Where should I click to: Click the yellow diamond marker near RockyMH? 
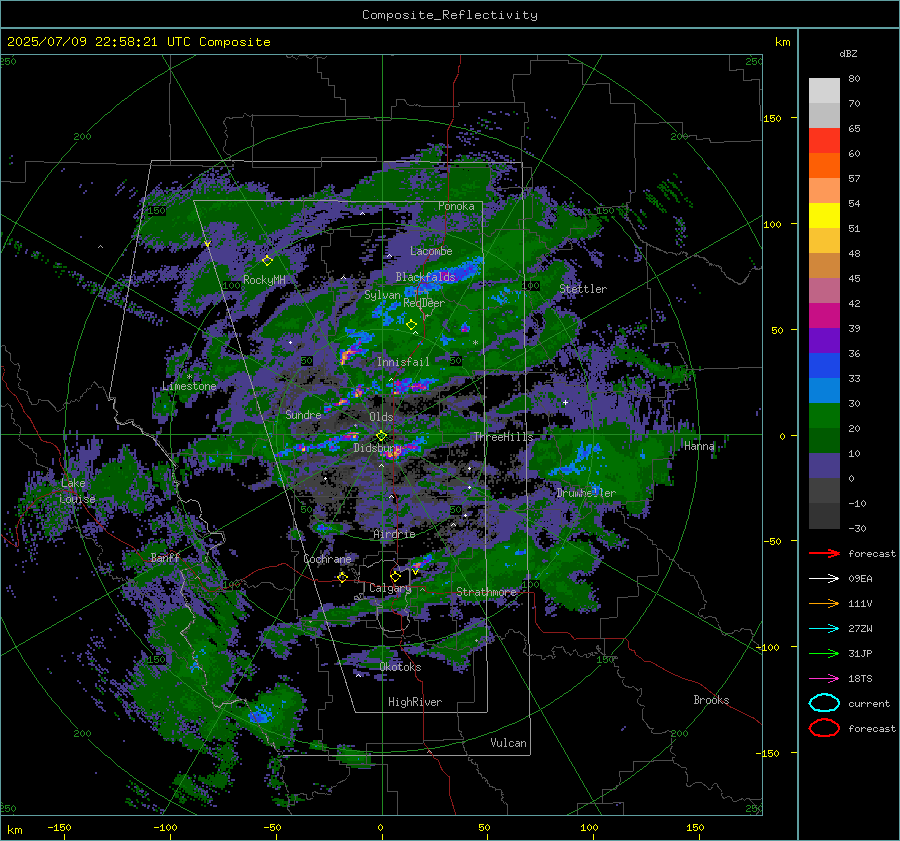pos(267,261)
